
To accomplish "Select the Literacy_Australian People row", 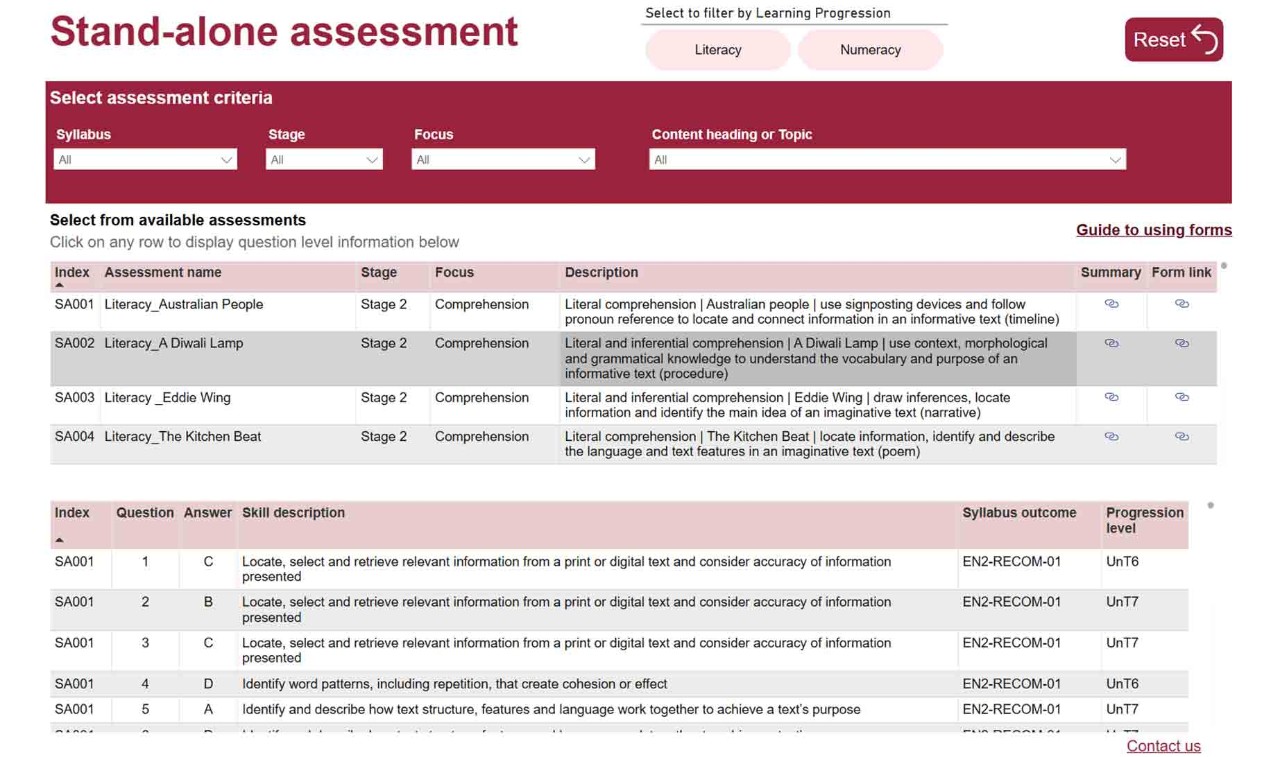I will pos(633,312).
